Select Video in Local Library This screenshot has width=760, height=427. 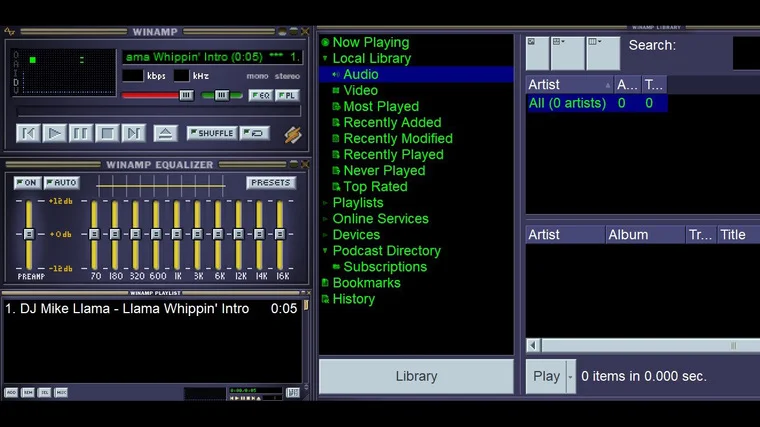[360, 91]
